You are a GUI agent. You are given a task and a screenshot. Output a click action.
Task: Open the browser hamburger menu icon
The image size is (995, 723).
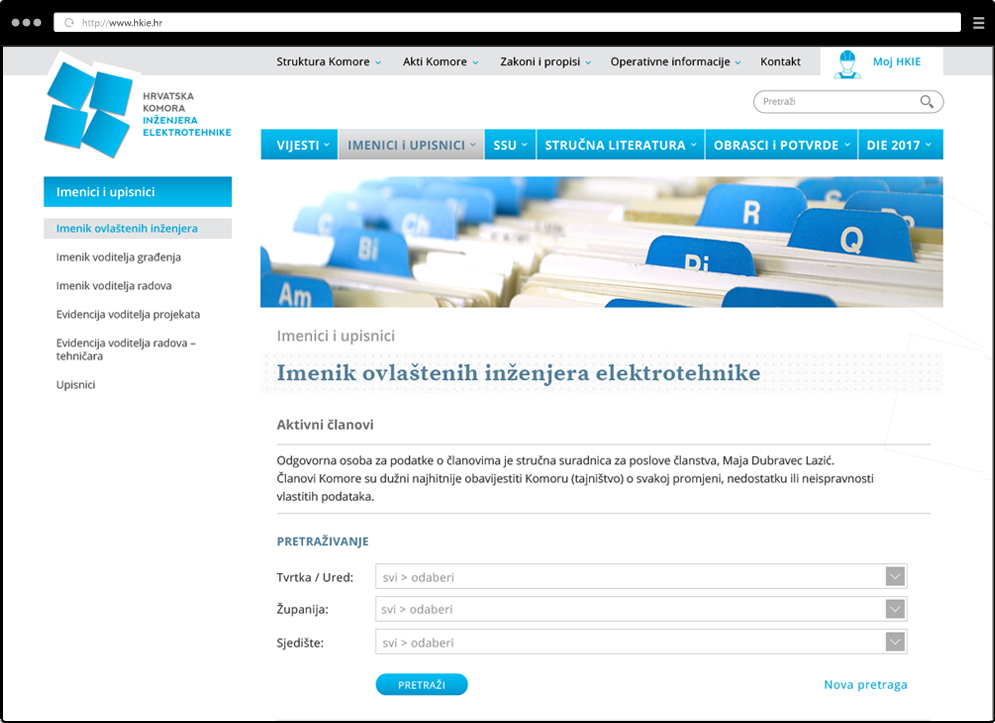click(979, 22)
